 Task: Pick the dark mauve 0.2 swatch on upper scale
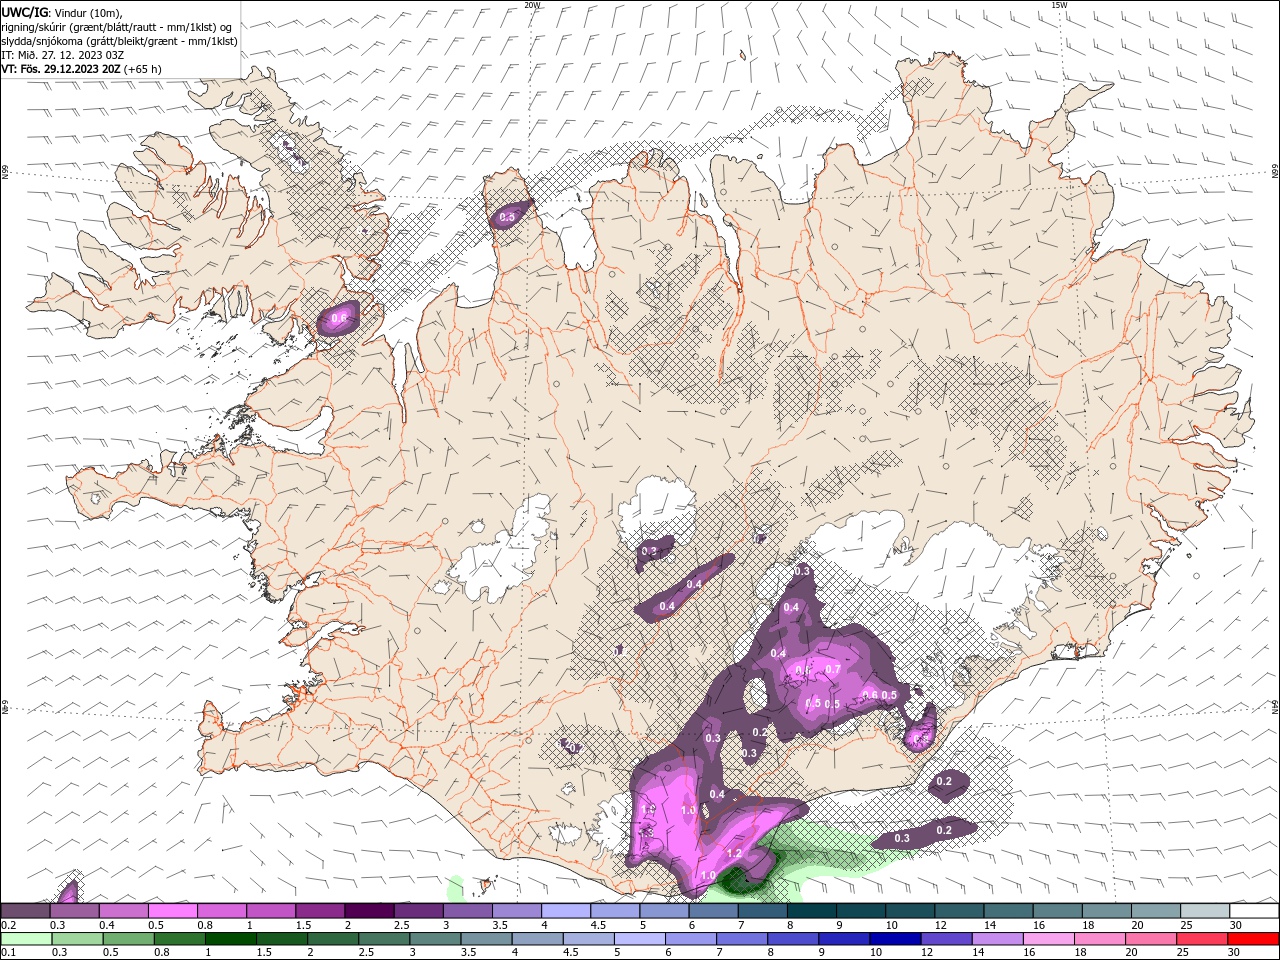click(x=25, y=911)
